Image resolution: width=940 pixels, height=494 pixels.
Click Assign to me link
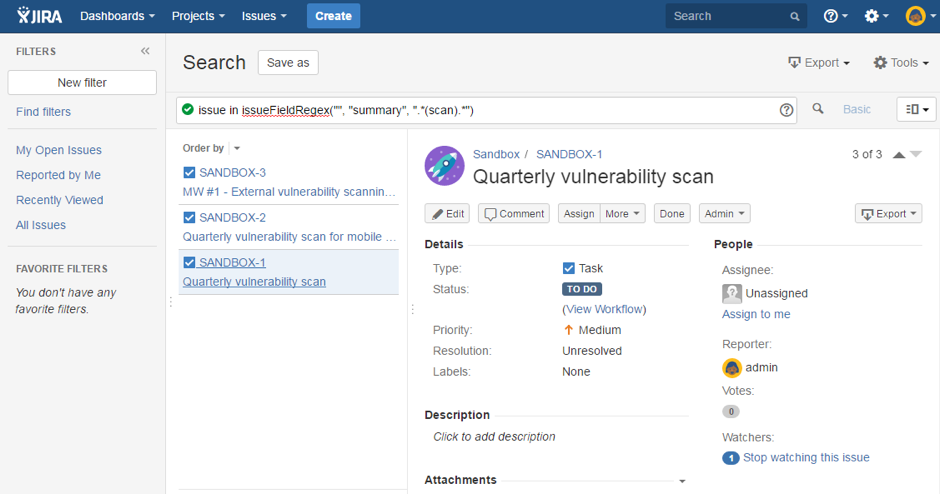(756, 314)
